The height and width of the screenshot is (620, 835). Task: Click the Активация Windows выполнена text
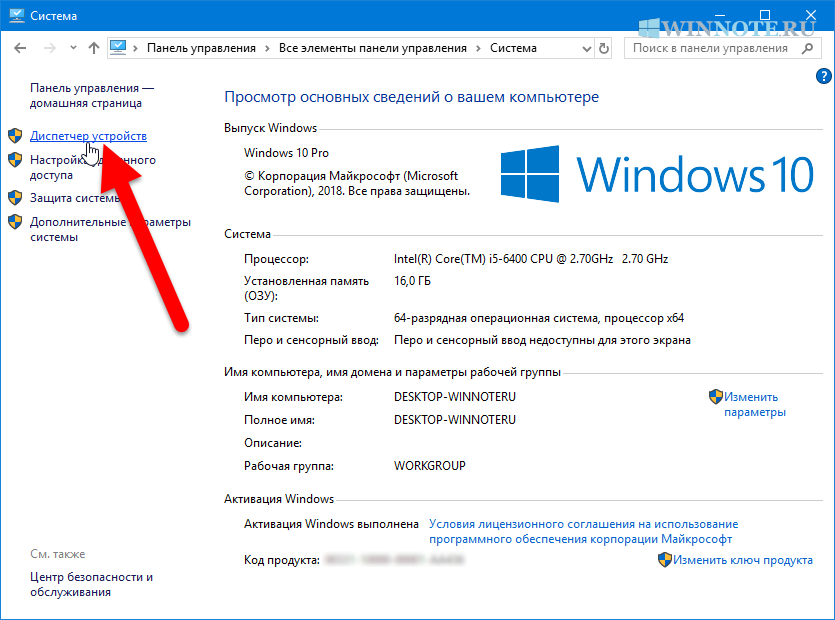pos(331,524)
